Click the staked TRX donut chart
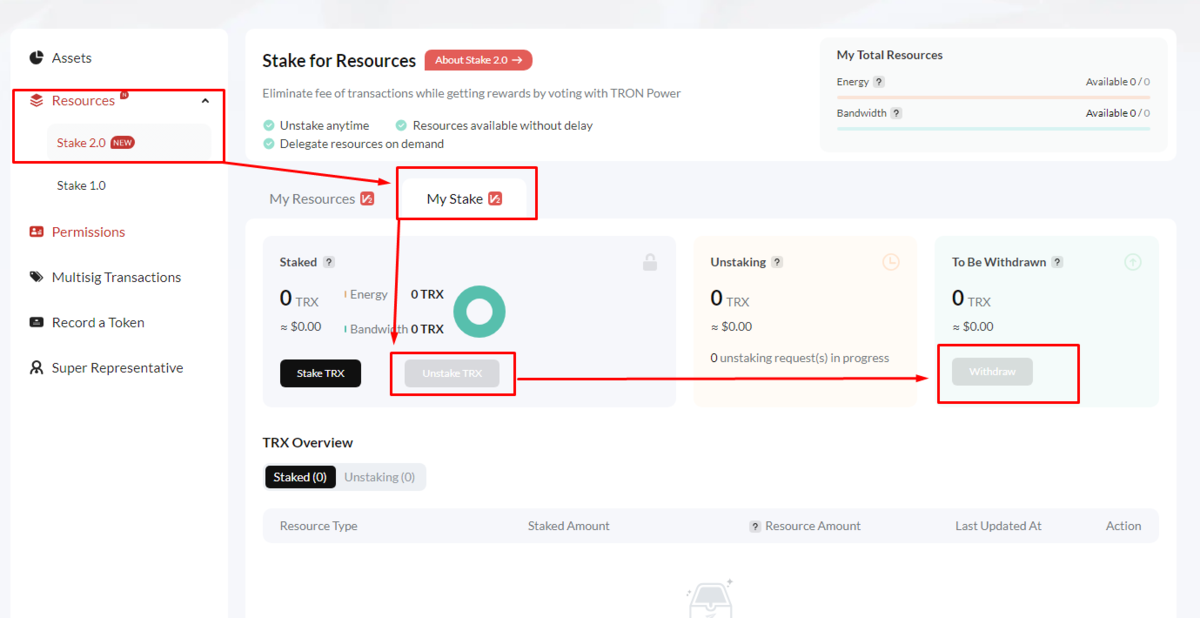This screenshot has height=618, width=1200. (479, 311)
